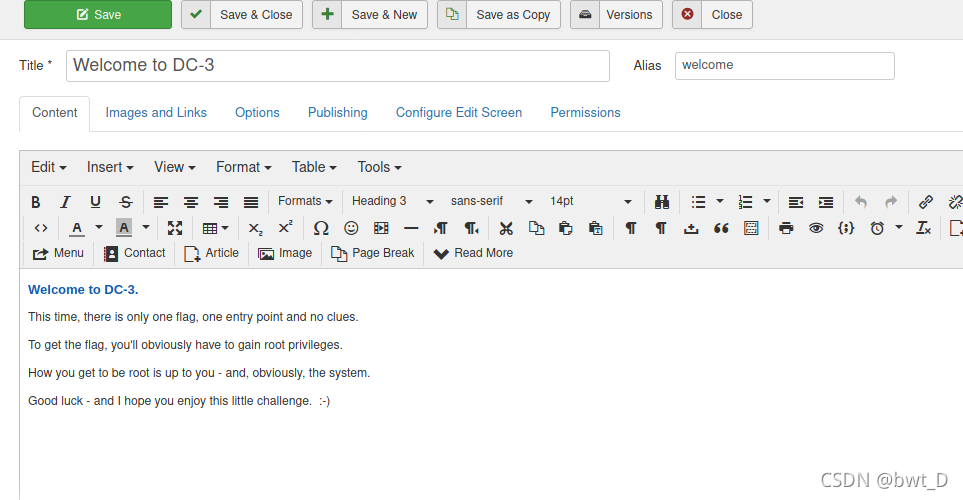Insert blockquote
Screen dimensions: 963x500
pos(721,229)
